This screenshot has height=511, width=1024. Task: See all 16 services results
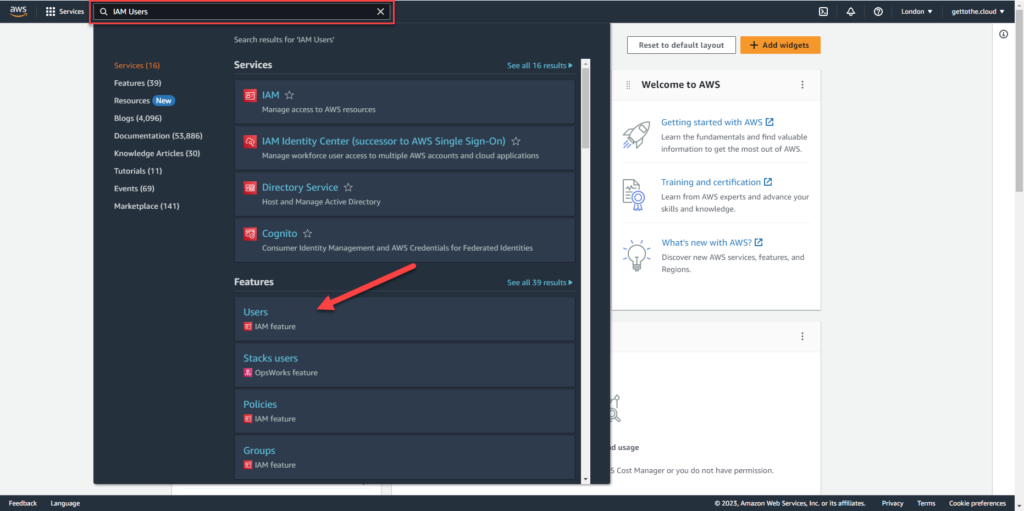click(x=539, y=65)
